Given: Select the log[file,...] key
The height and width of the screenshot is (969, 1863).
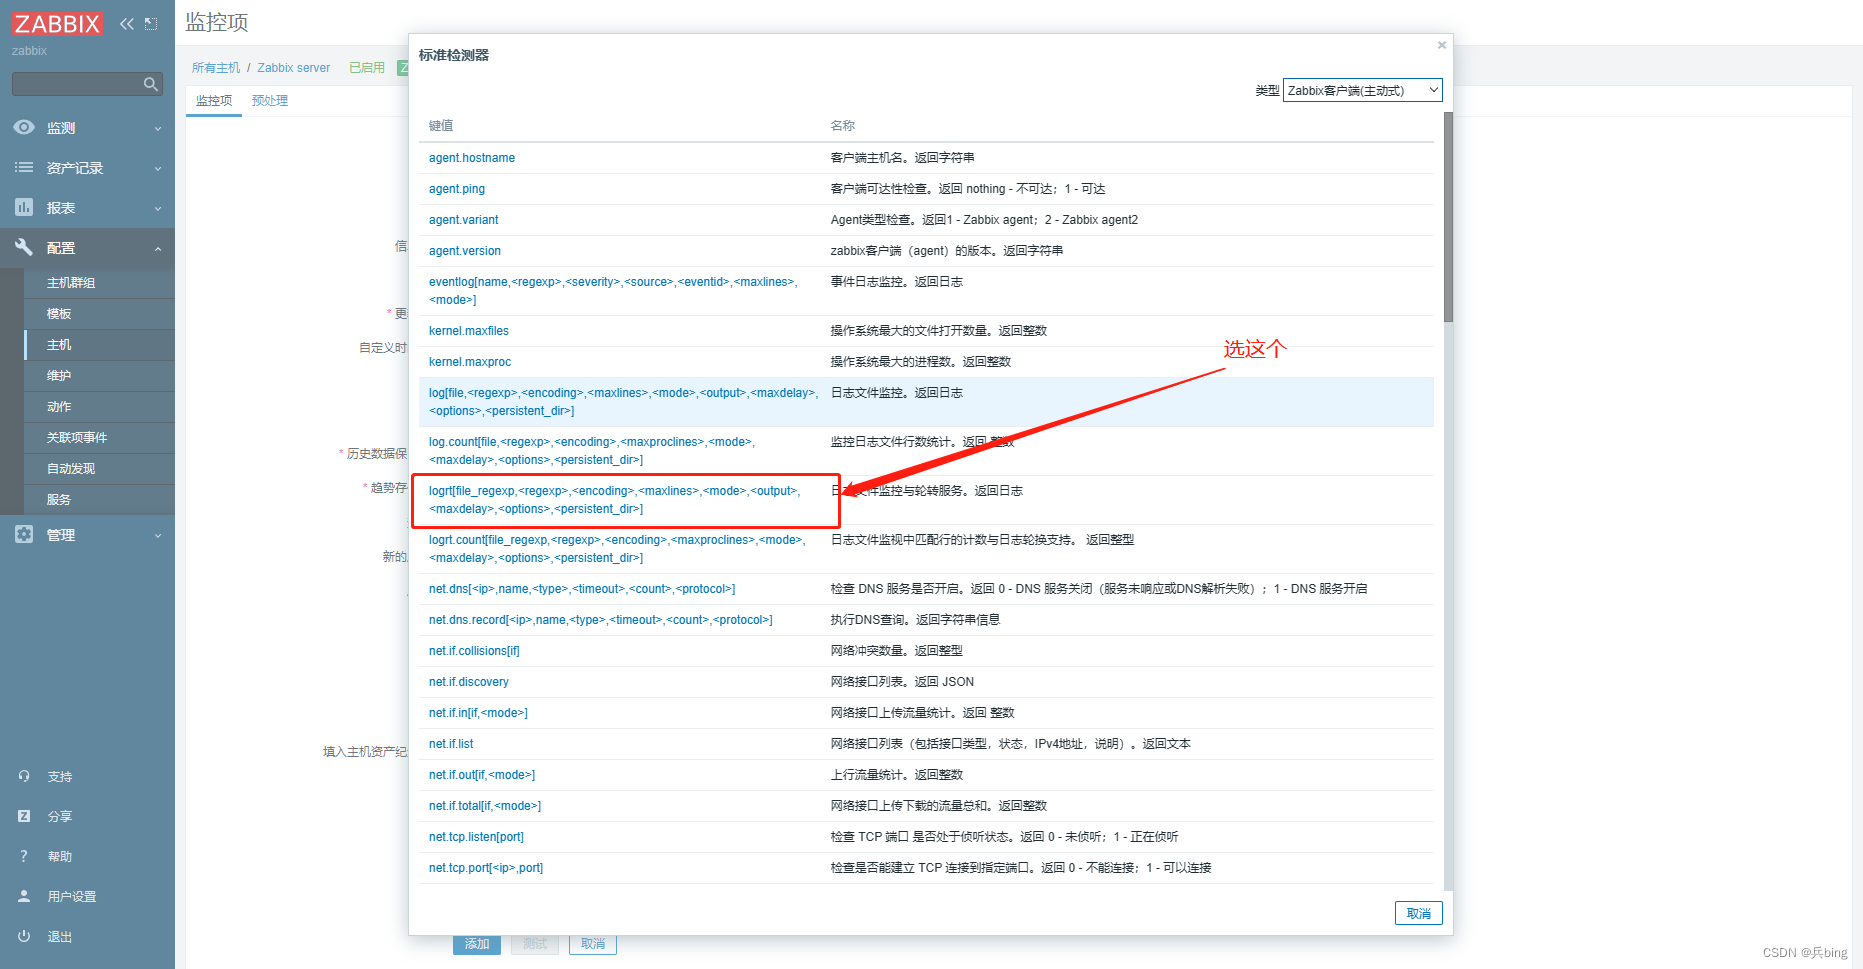Looking at the screenshot, I should pyautogui.click(x=623, y=402).
